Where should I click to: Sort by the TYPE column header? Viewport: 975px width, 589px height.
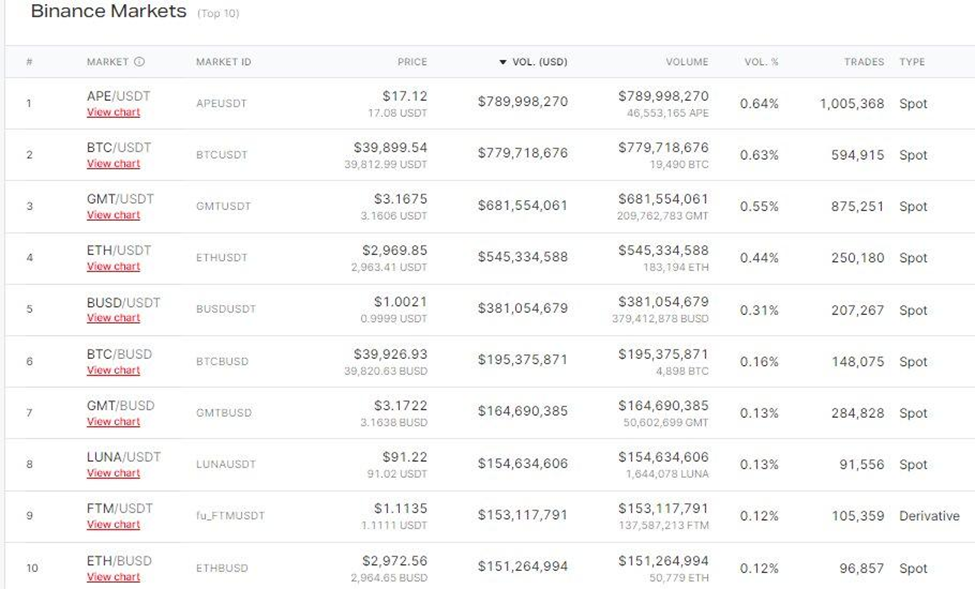(912, 62)
